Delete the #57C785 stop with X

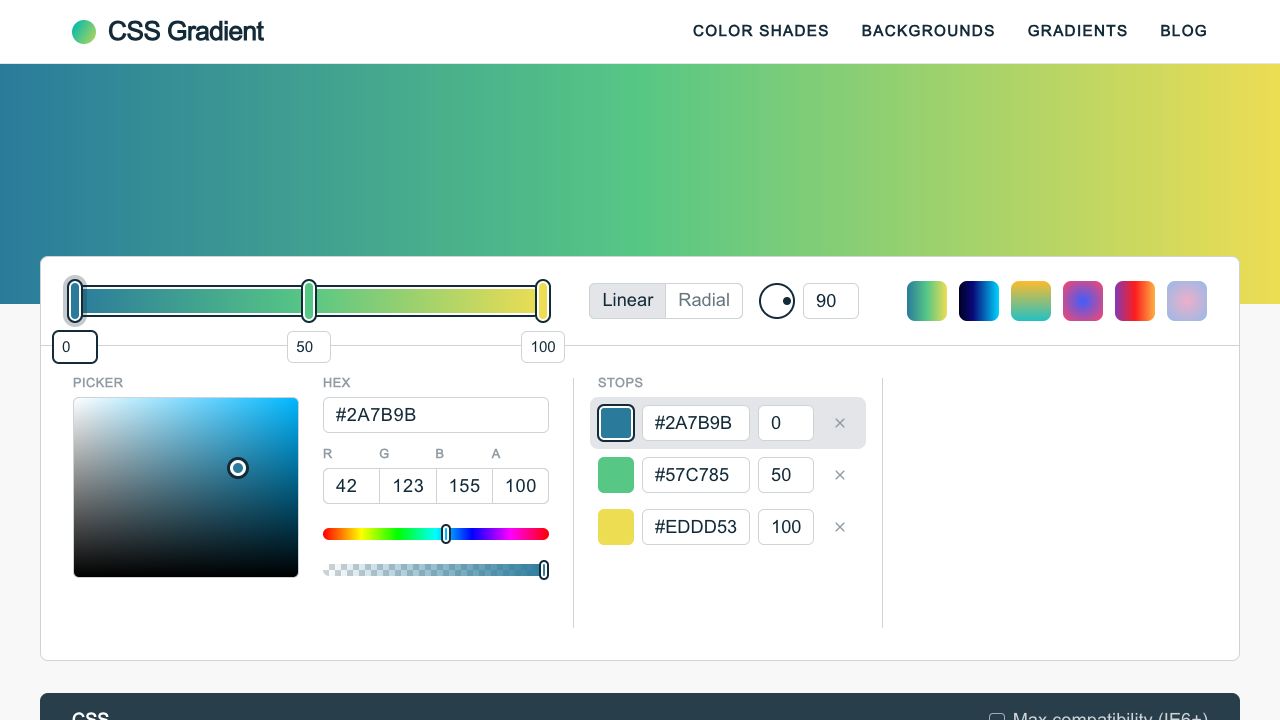coord(840,475)
